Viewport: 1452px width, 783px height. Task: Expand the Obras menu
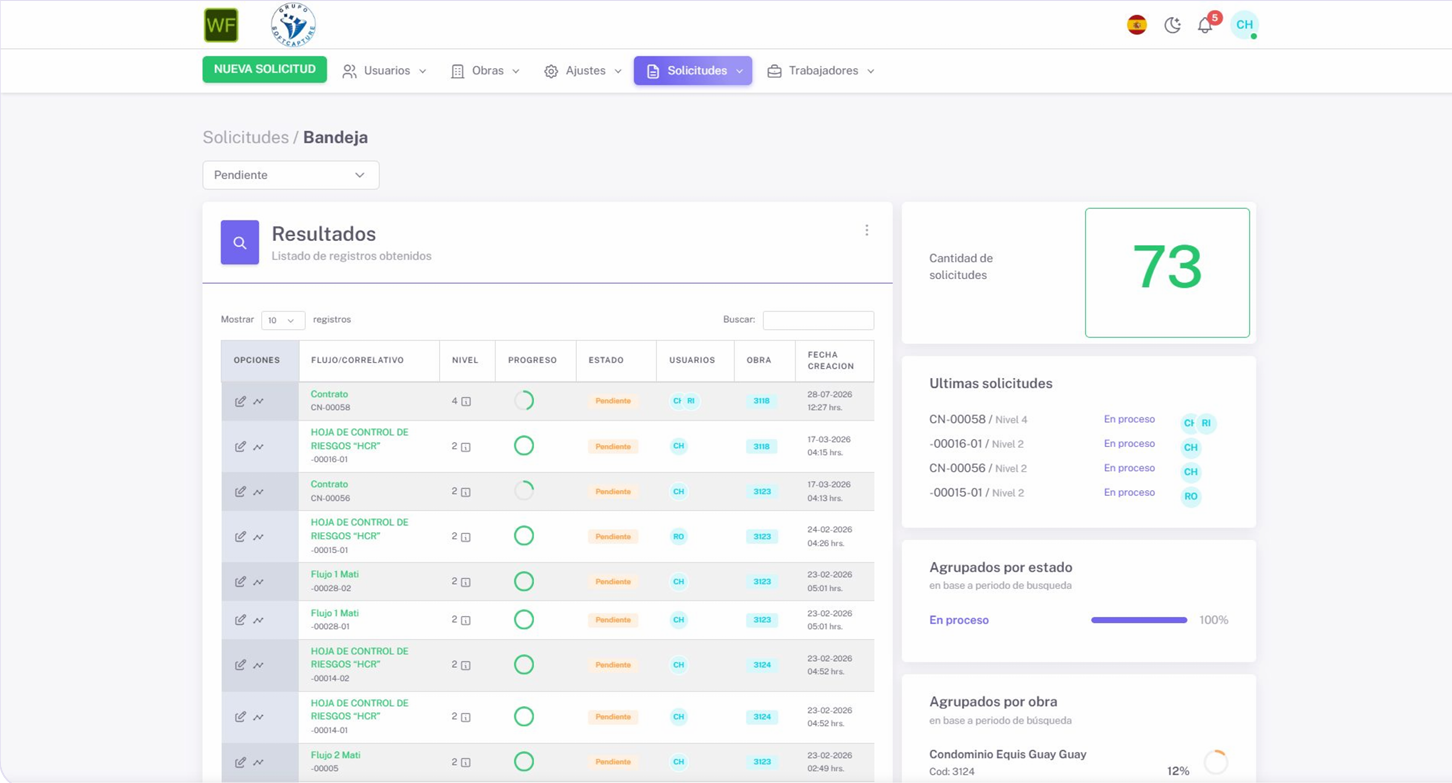click(485, 71)
